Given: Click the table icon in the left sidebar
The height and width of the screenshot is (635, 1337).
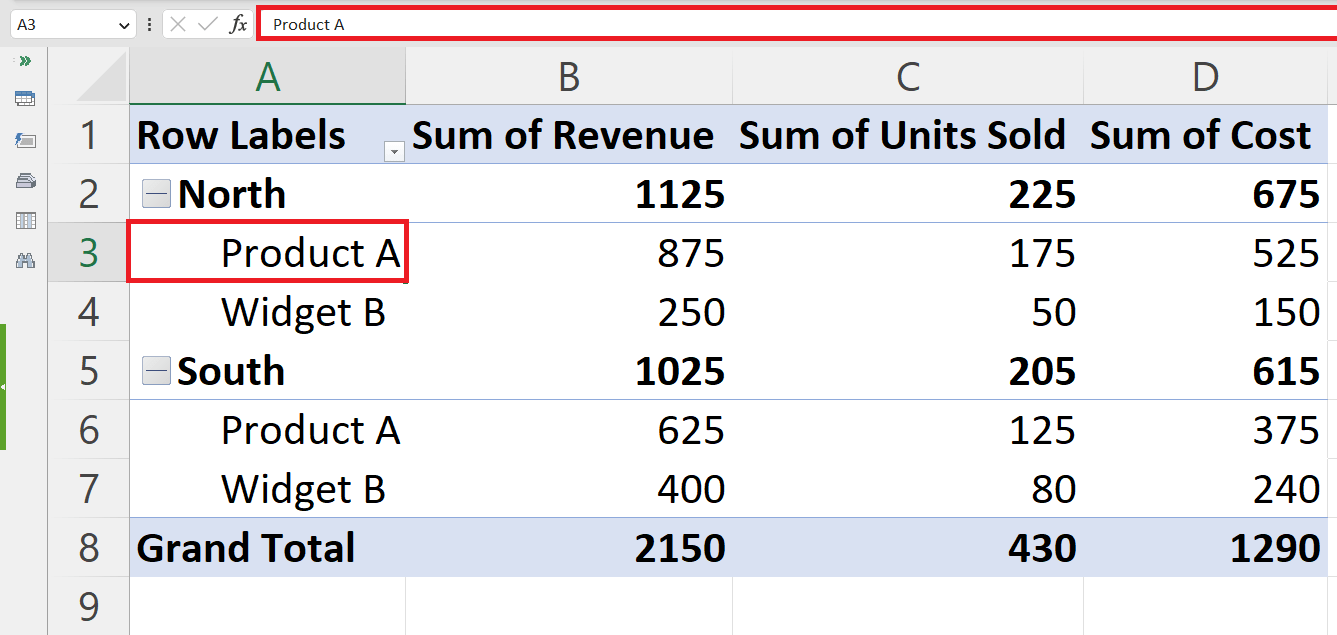Looking at the screenshot, I should [x=25, y=97].
